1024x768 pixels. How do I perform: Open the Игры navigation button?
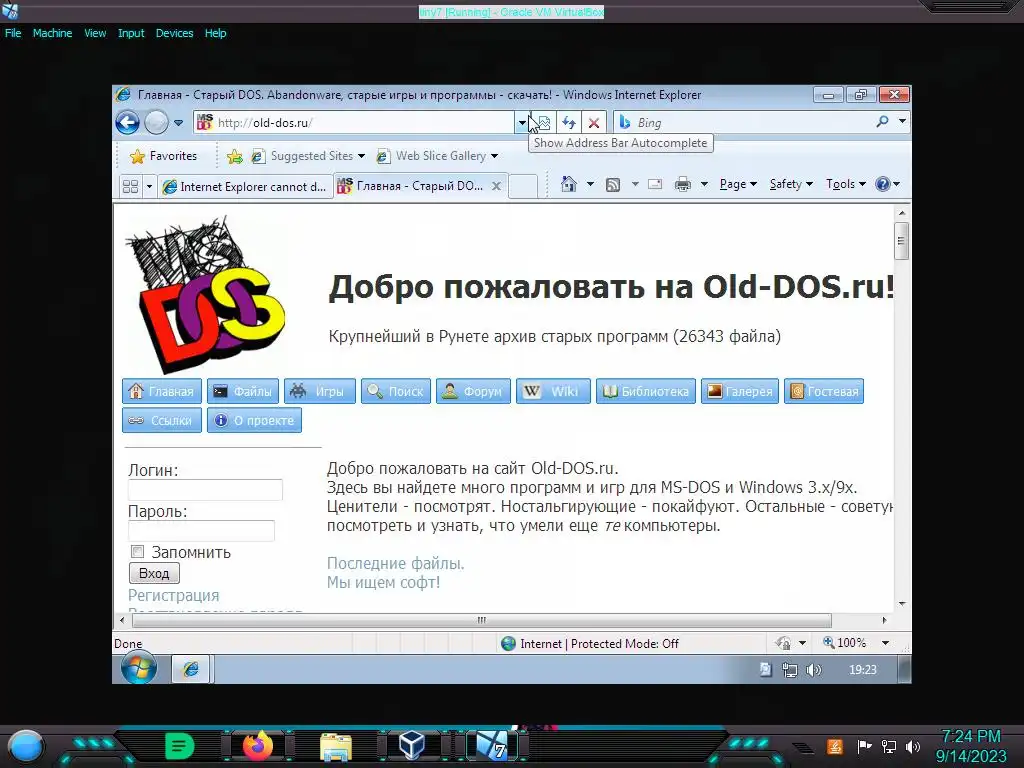320,391
